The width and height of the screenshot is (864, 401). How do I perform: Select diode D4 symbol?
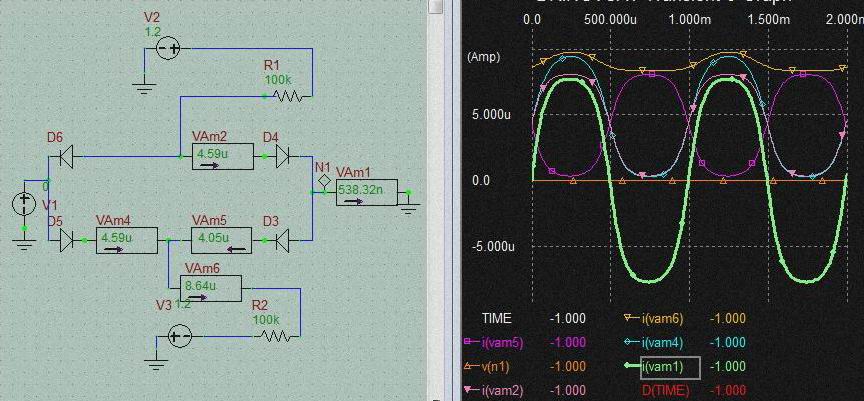[x=282, y=156]
